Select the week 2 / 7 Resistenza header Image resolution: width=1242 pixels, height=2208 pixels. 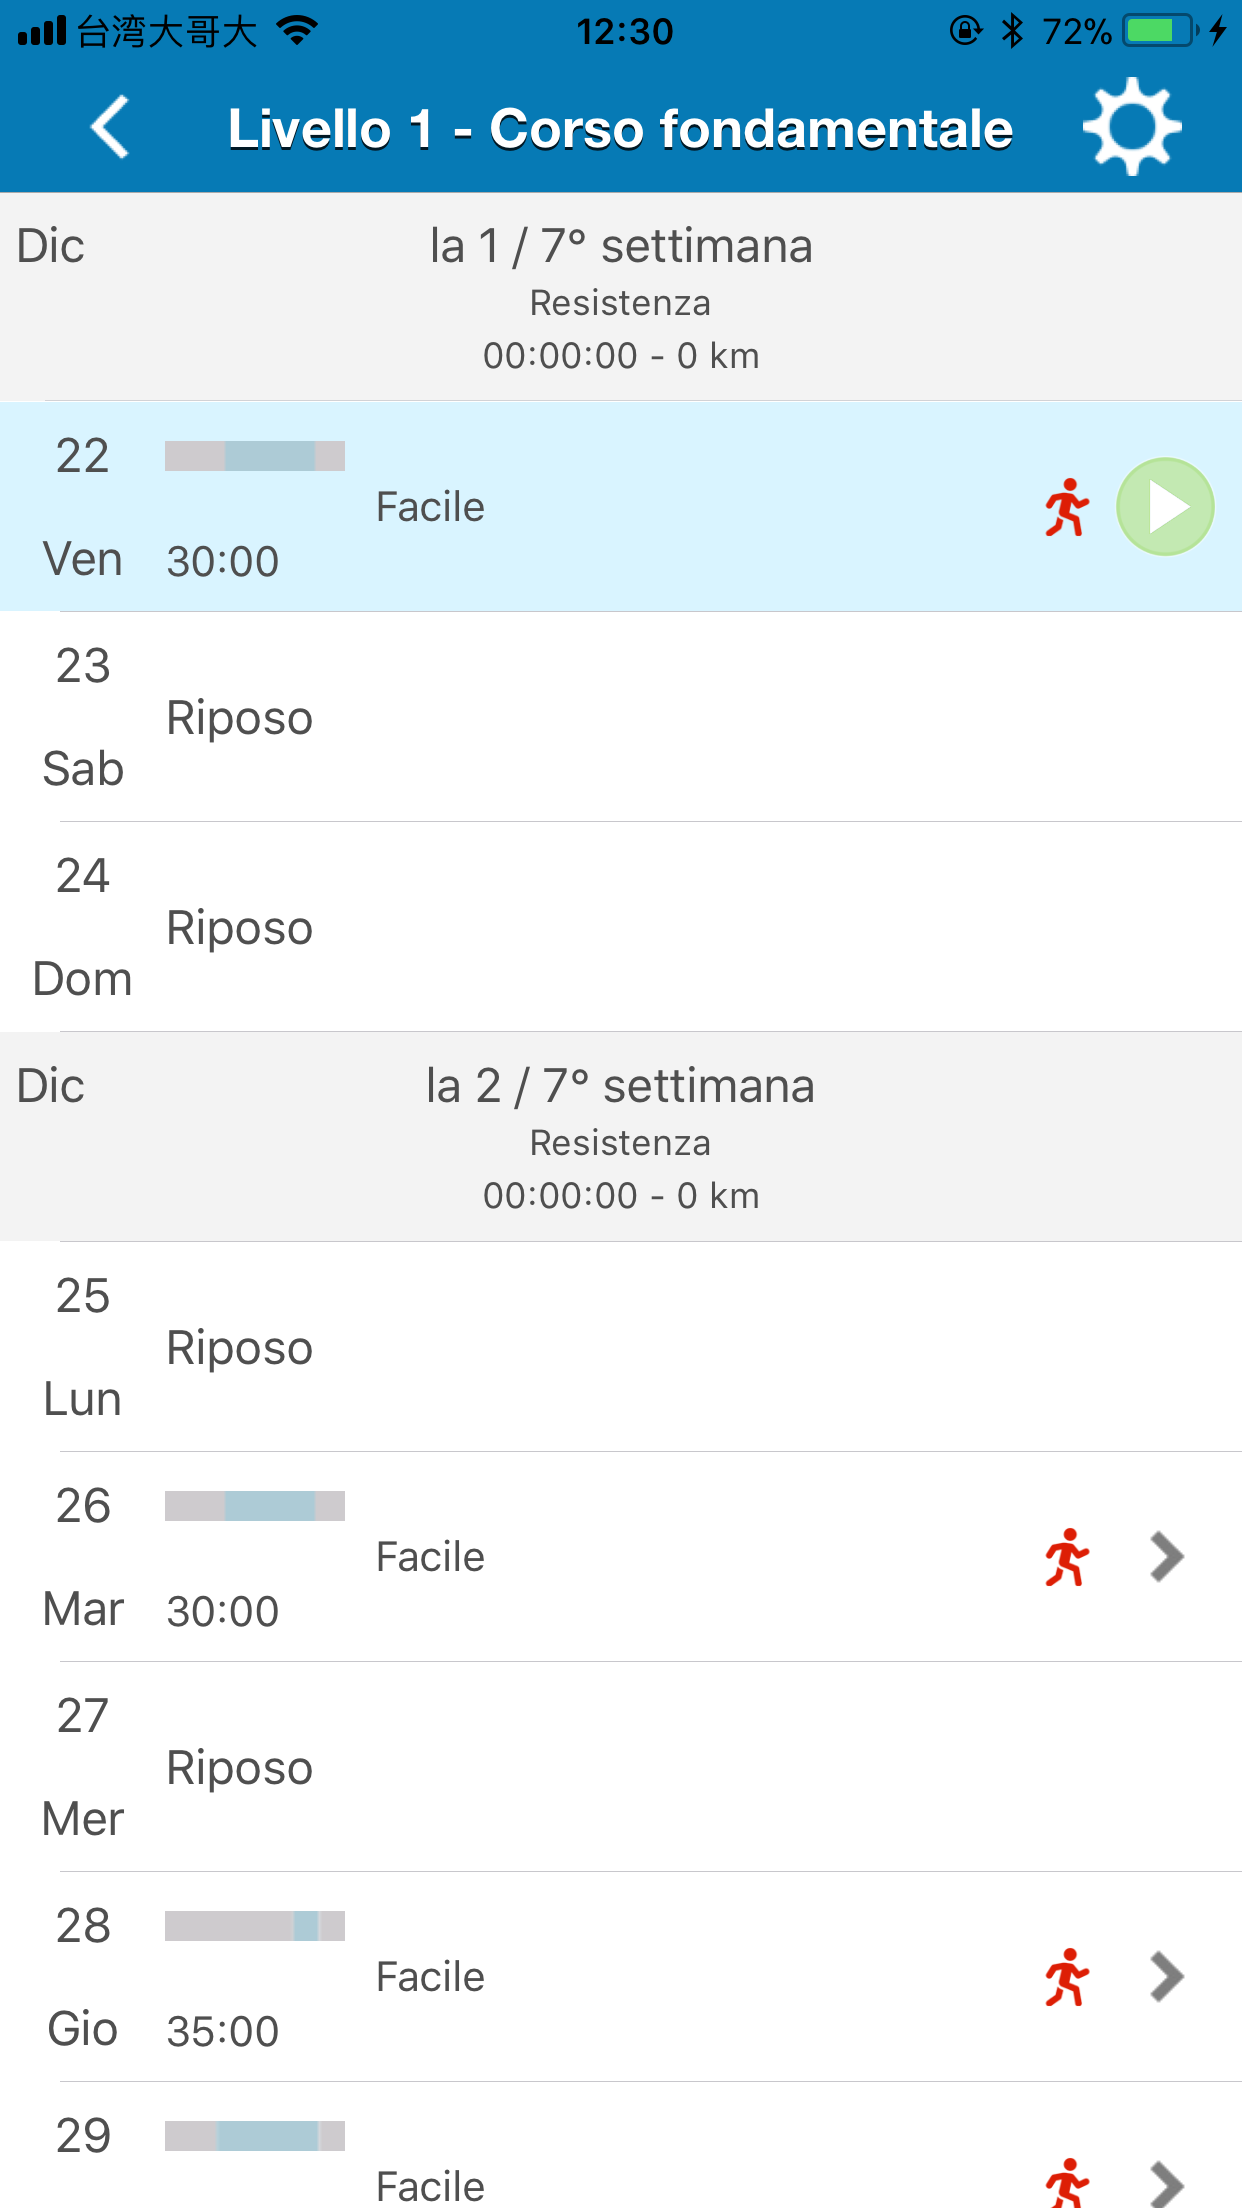621,1137
